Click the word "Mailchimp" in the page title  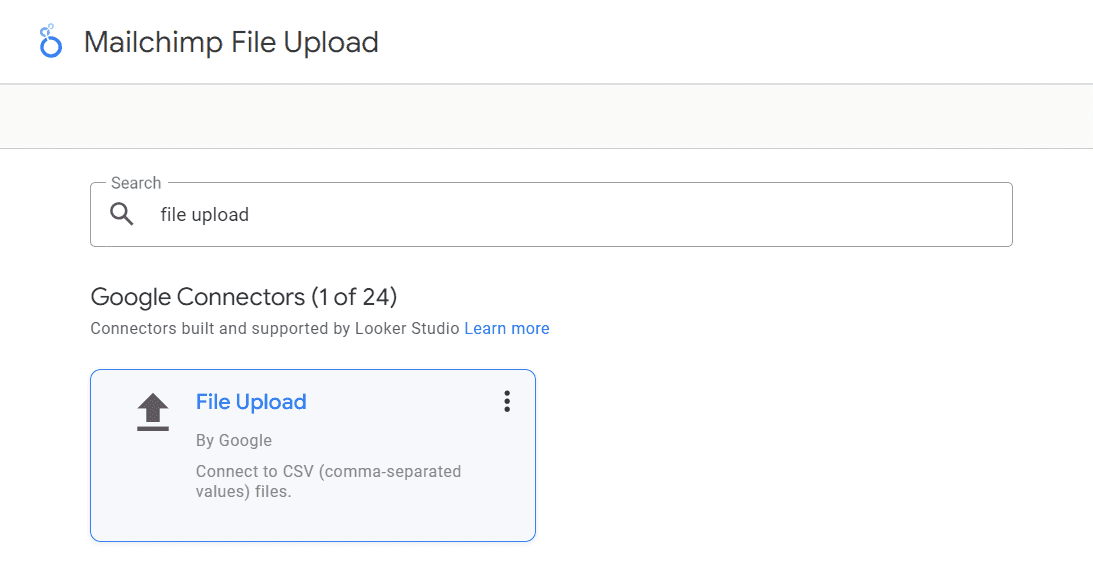coord(153,42)
